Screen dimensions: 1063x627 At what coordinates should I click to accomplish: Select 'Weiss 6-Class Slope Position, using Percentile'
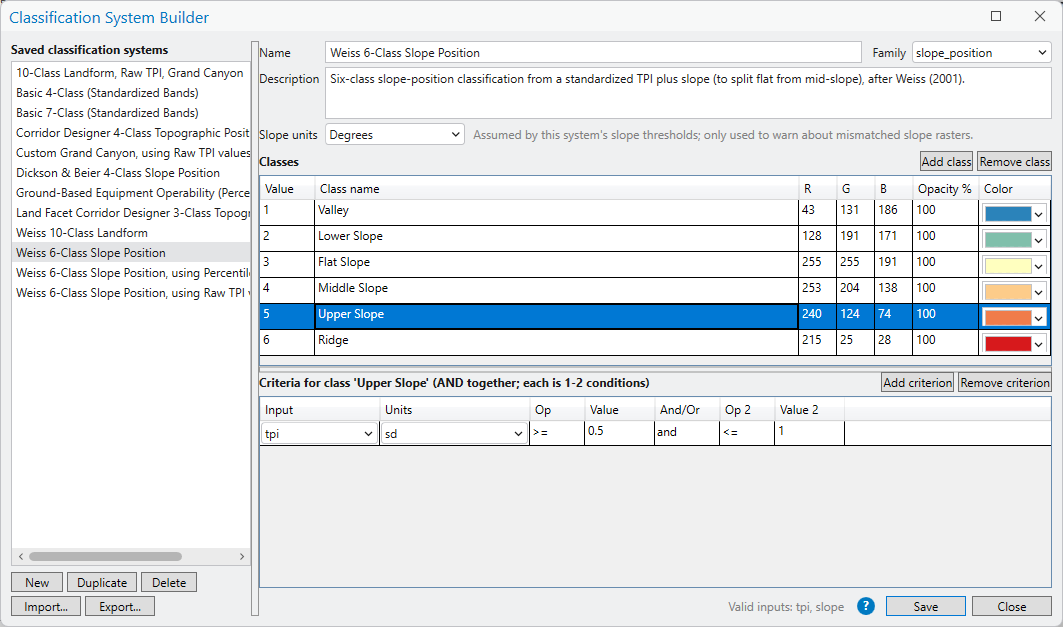coord(131,272)
